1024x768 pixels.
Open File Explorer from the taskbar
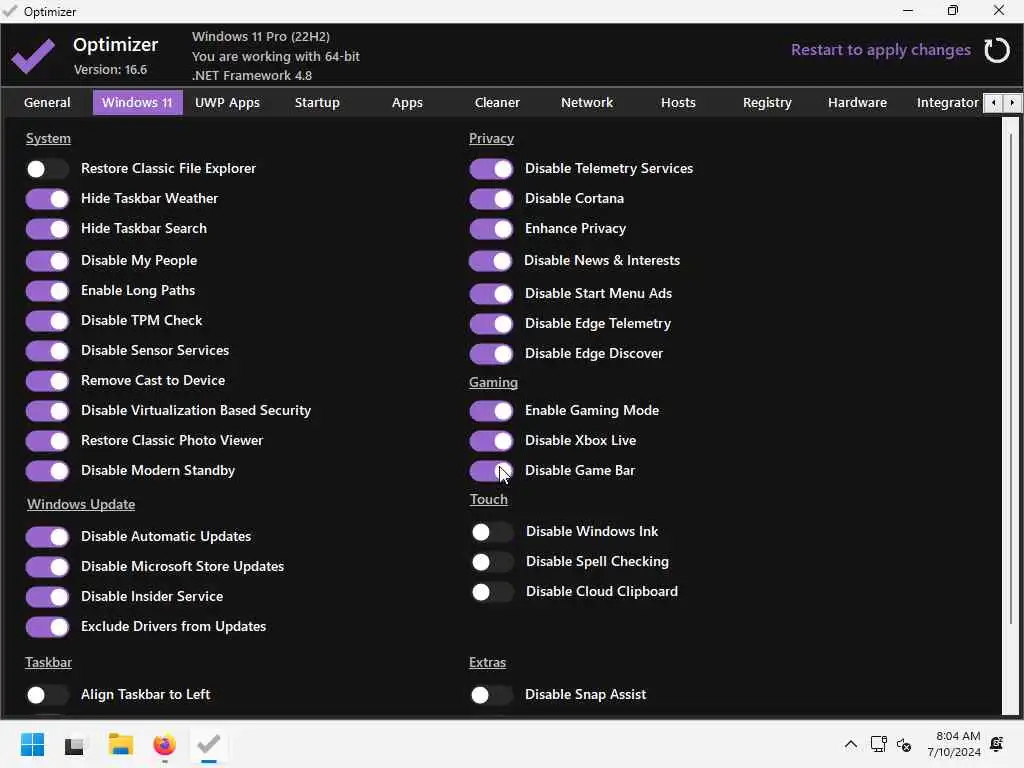point(121,744)
